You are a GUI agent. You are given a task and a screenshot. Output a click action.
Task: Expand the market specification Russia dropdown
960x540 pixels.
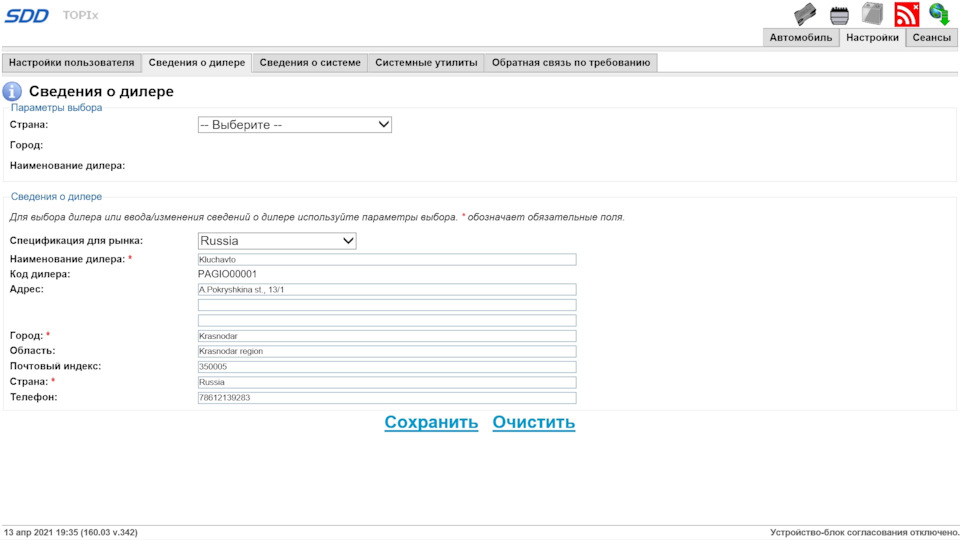(277, 241)
